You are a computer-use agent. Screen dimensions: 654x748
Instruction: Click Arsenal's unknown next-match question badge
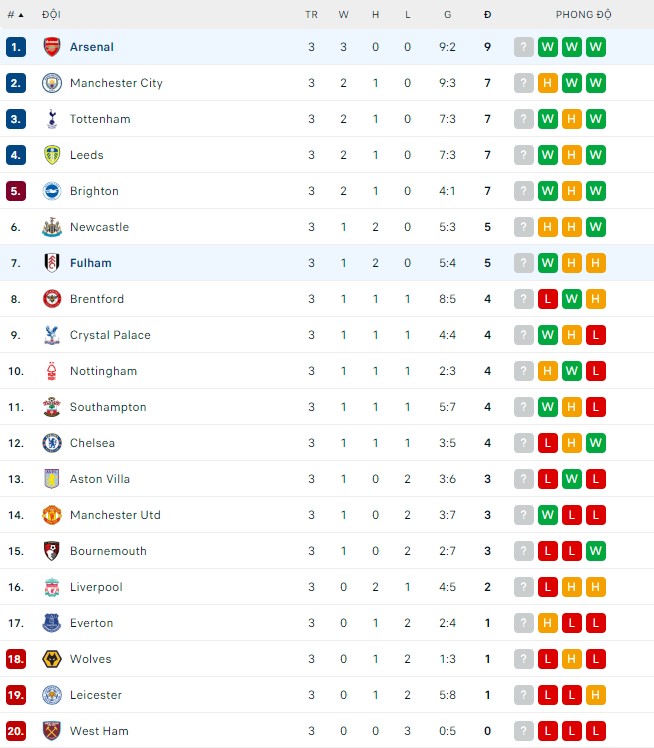[x=524, y=47]
